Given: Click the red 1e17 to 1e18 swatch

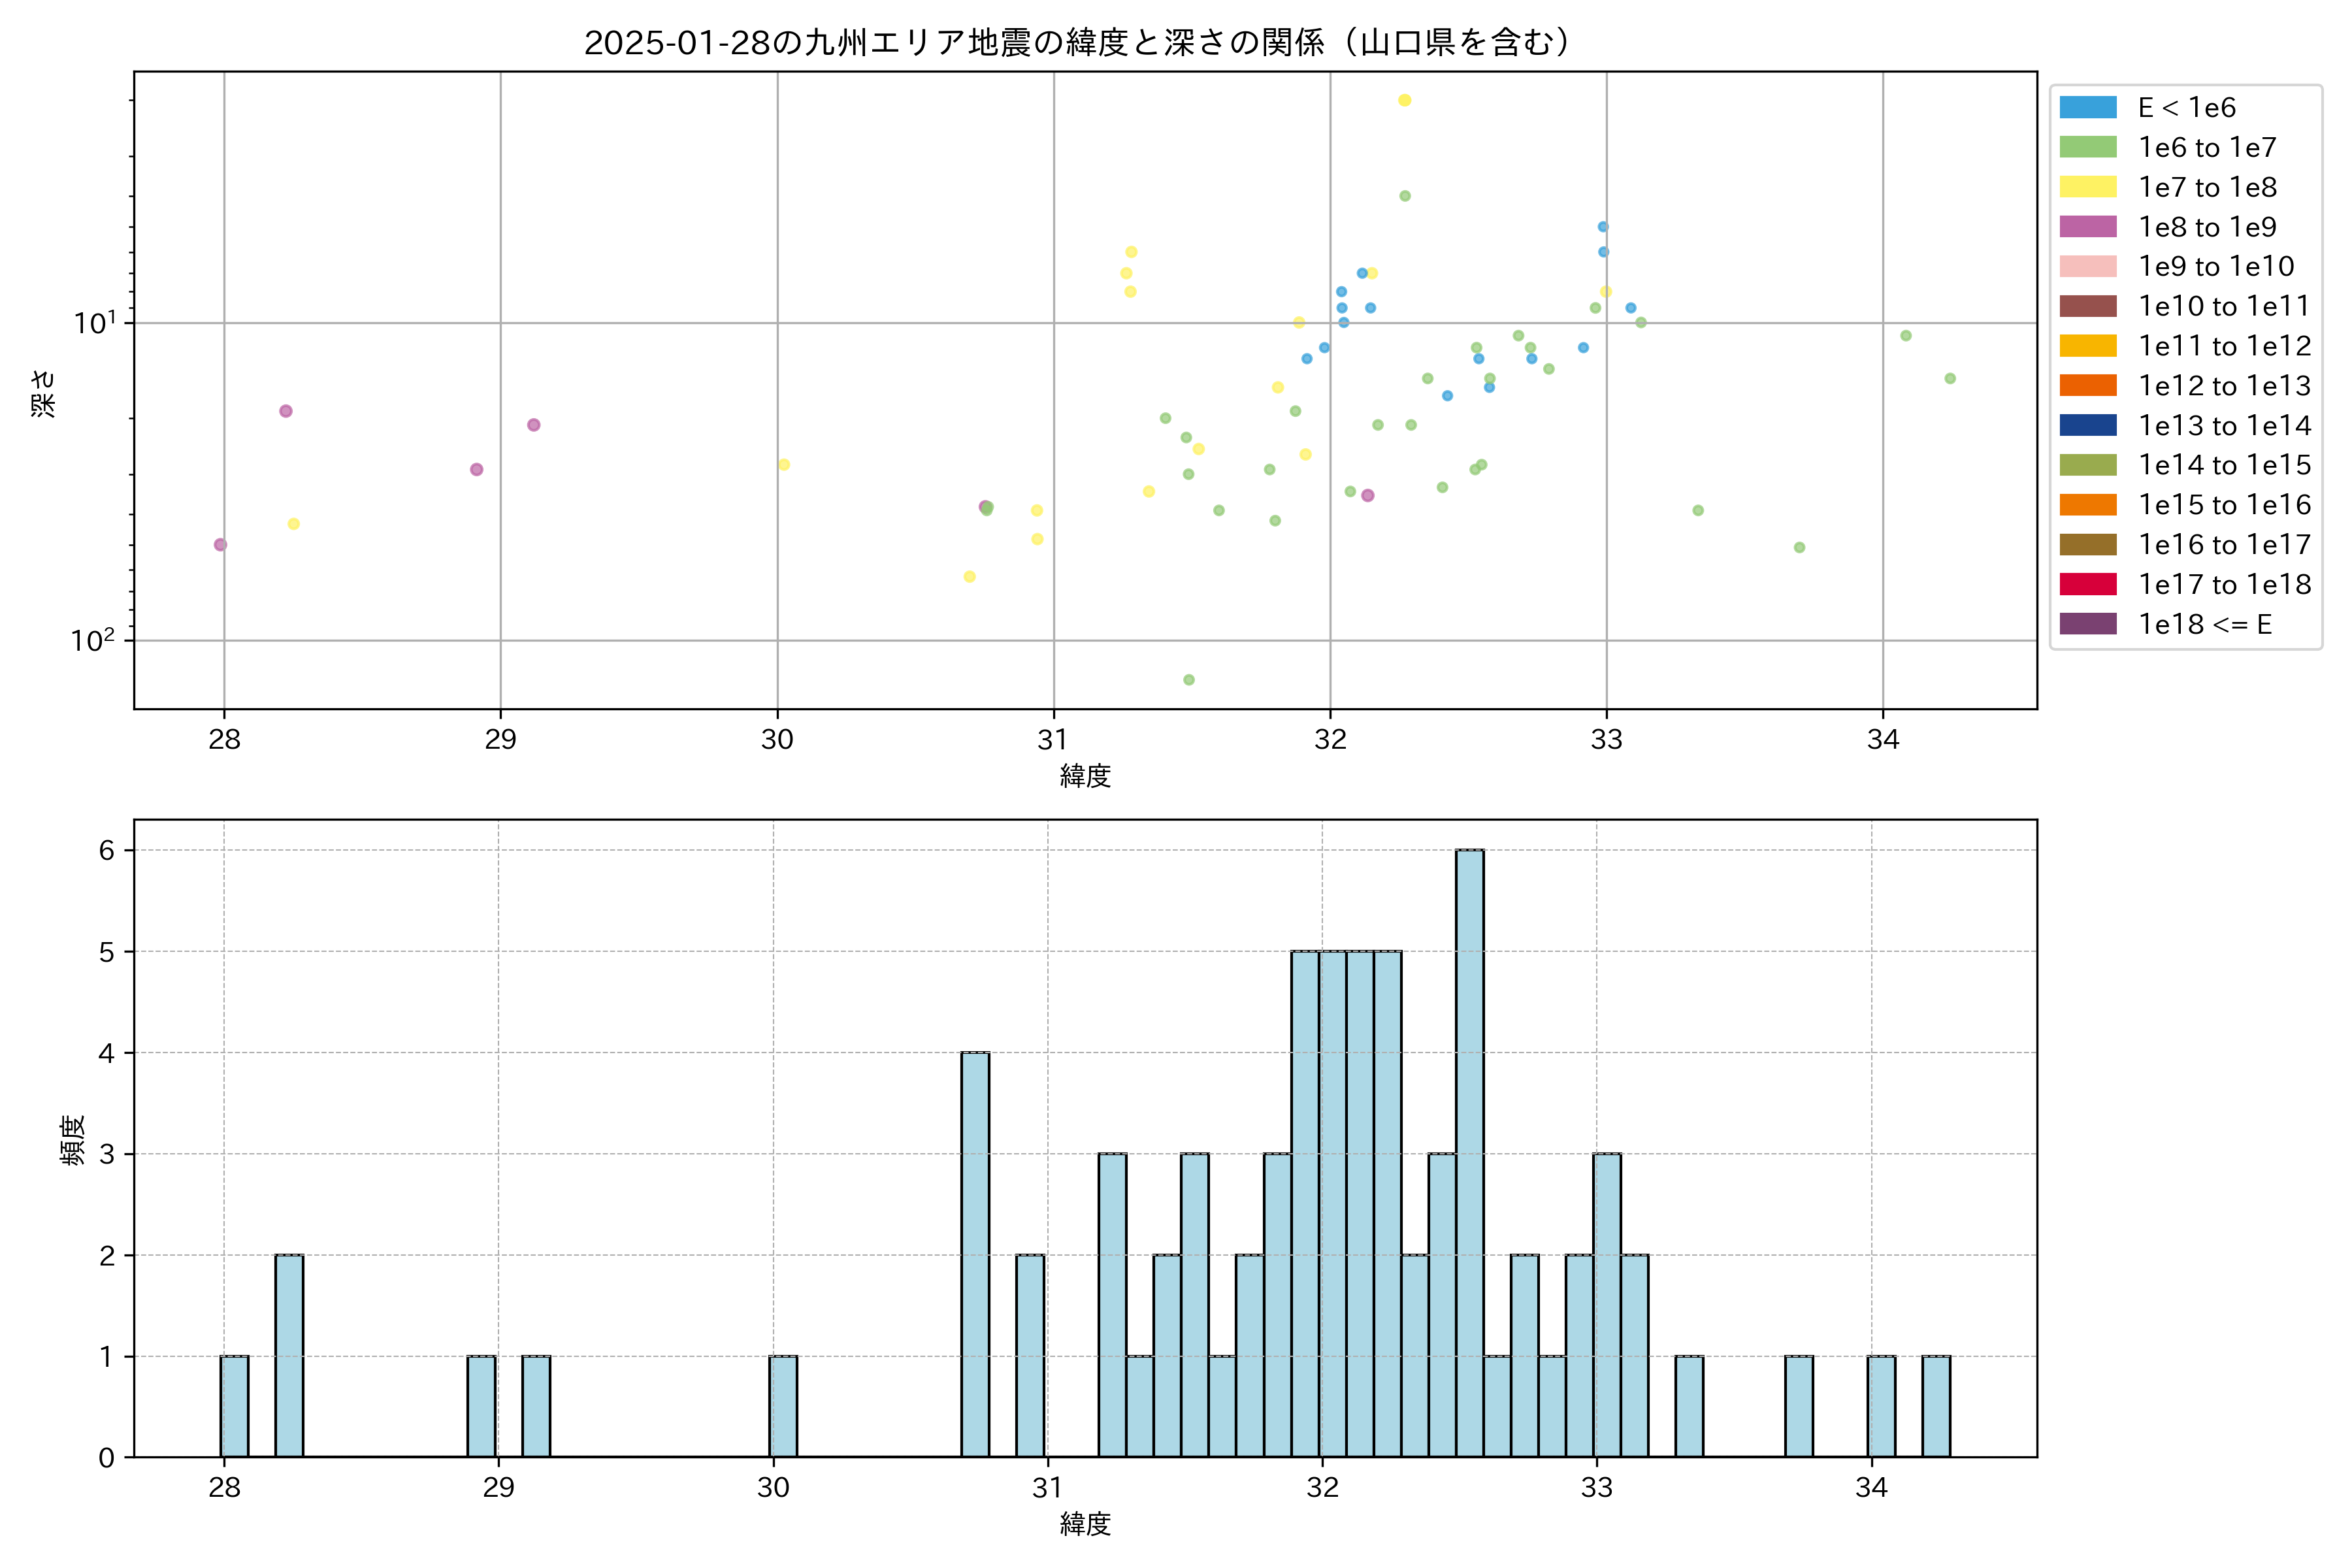Looking at the screenshot, I should pos(2087,584).
